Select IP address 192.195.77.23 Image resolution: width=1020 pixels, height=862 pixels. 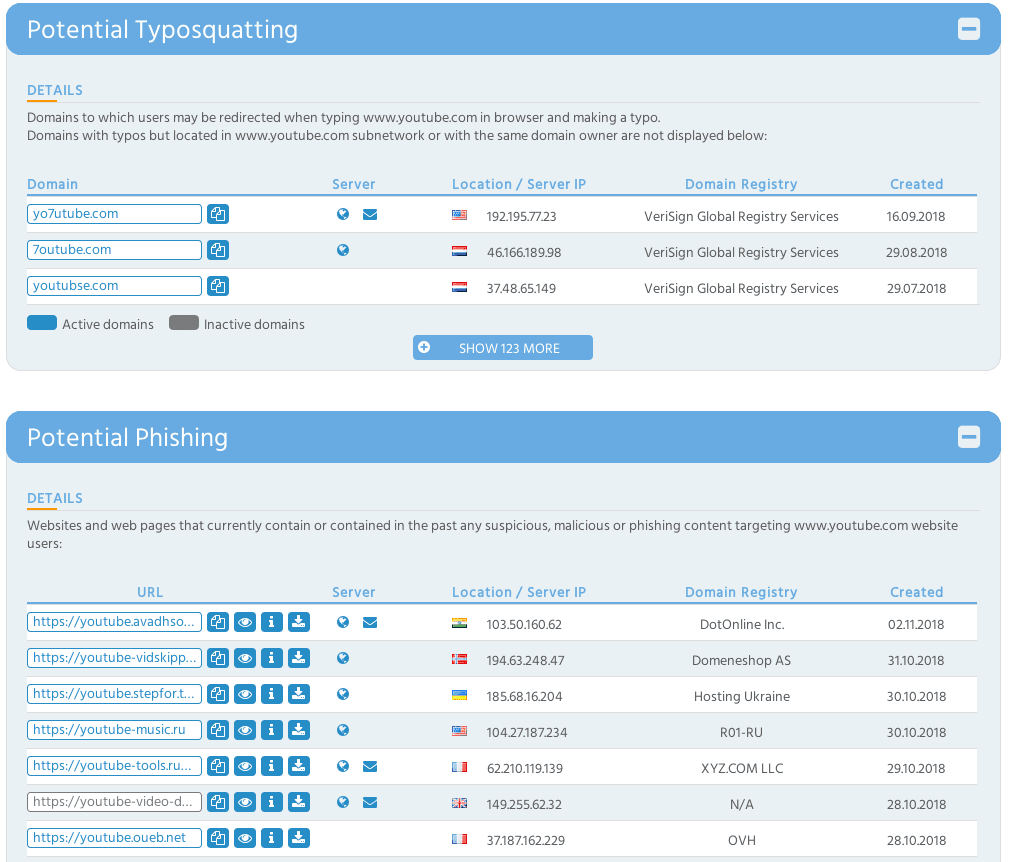(x=521, y=217)
